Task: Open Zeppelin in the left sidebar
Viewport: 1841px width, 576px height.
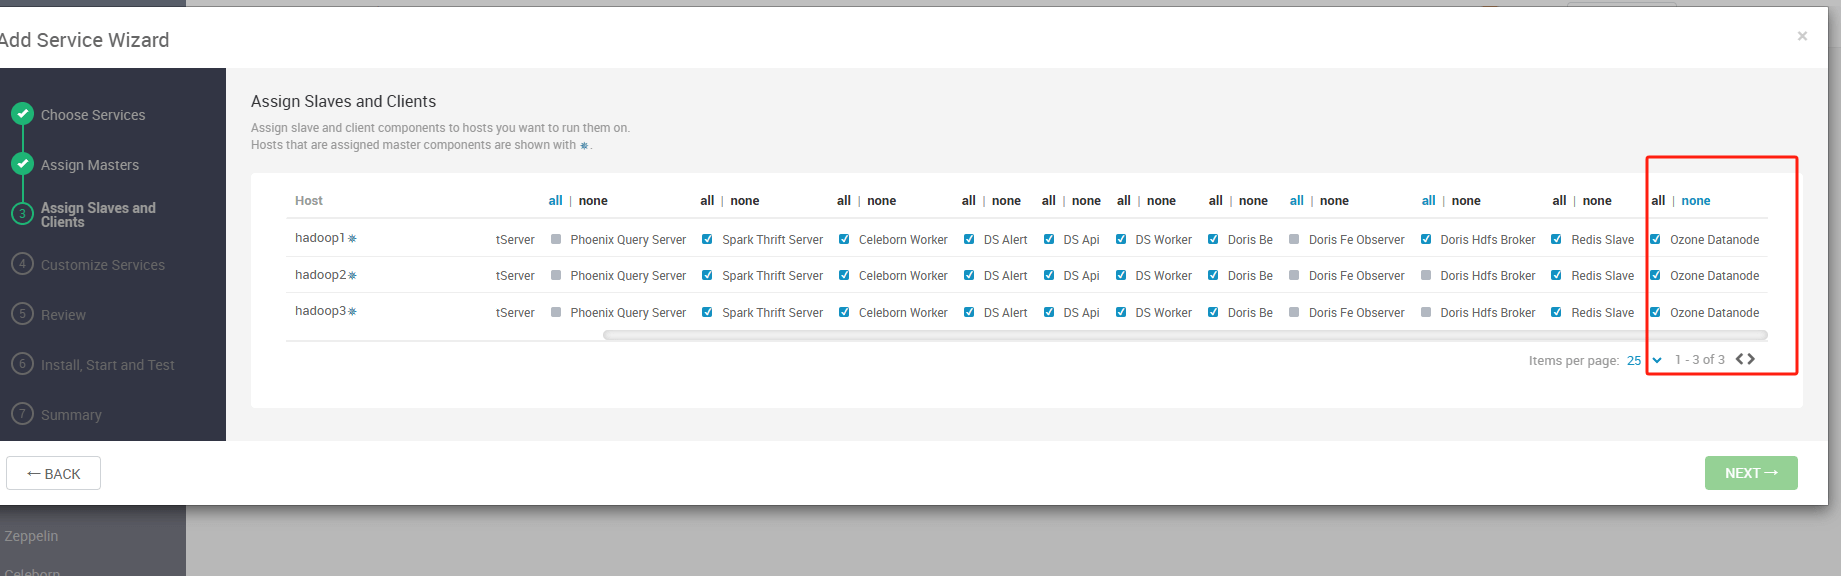Action: click(x=31, y=536)
